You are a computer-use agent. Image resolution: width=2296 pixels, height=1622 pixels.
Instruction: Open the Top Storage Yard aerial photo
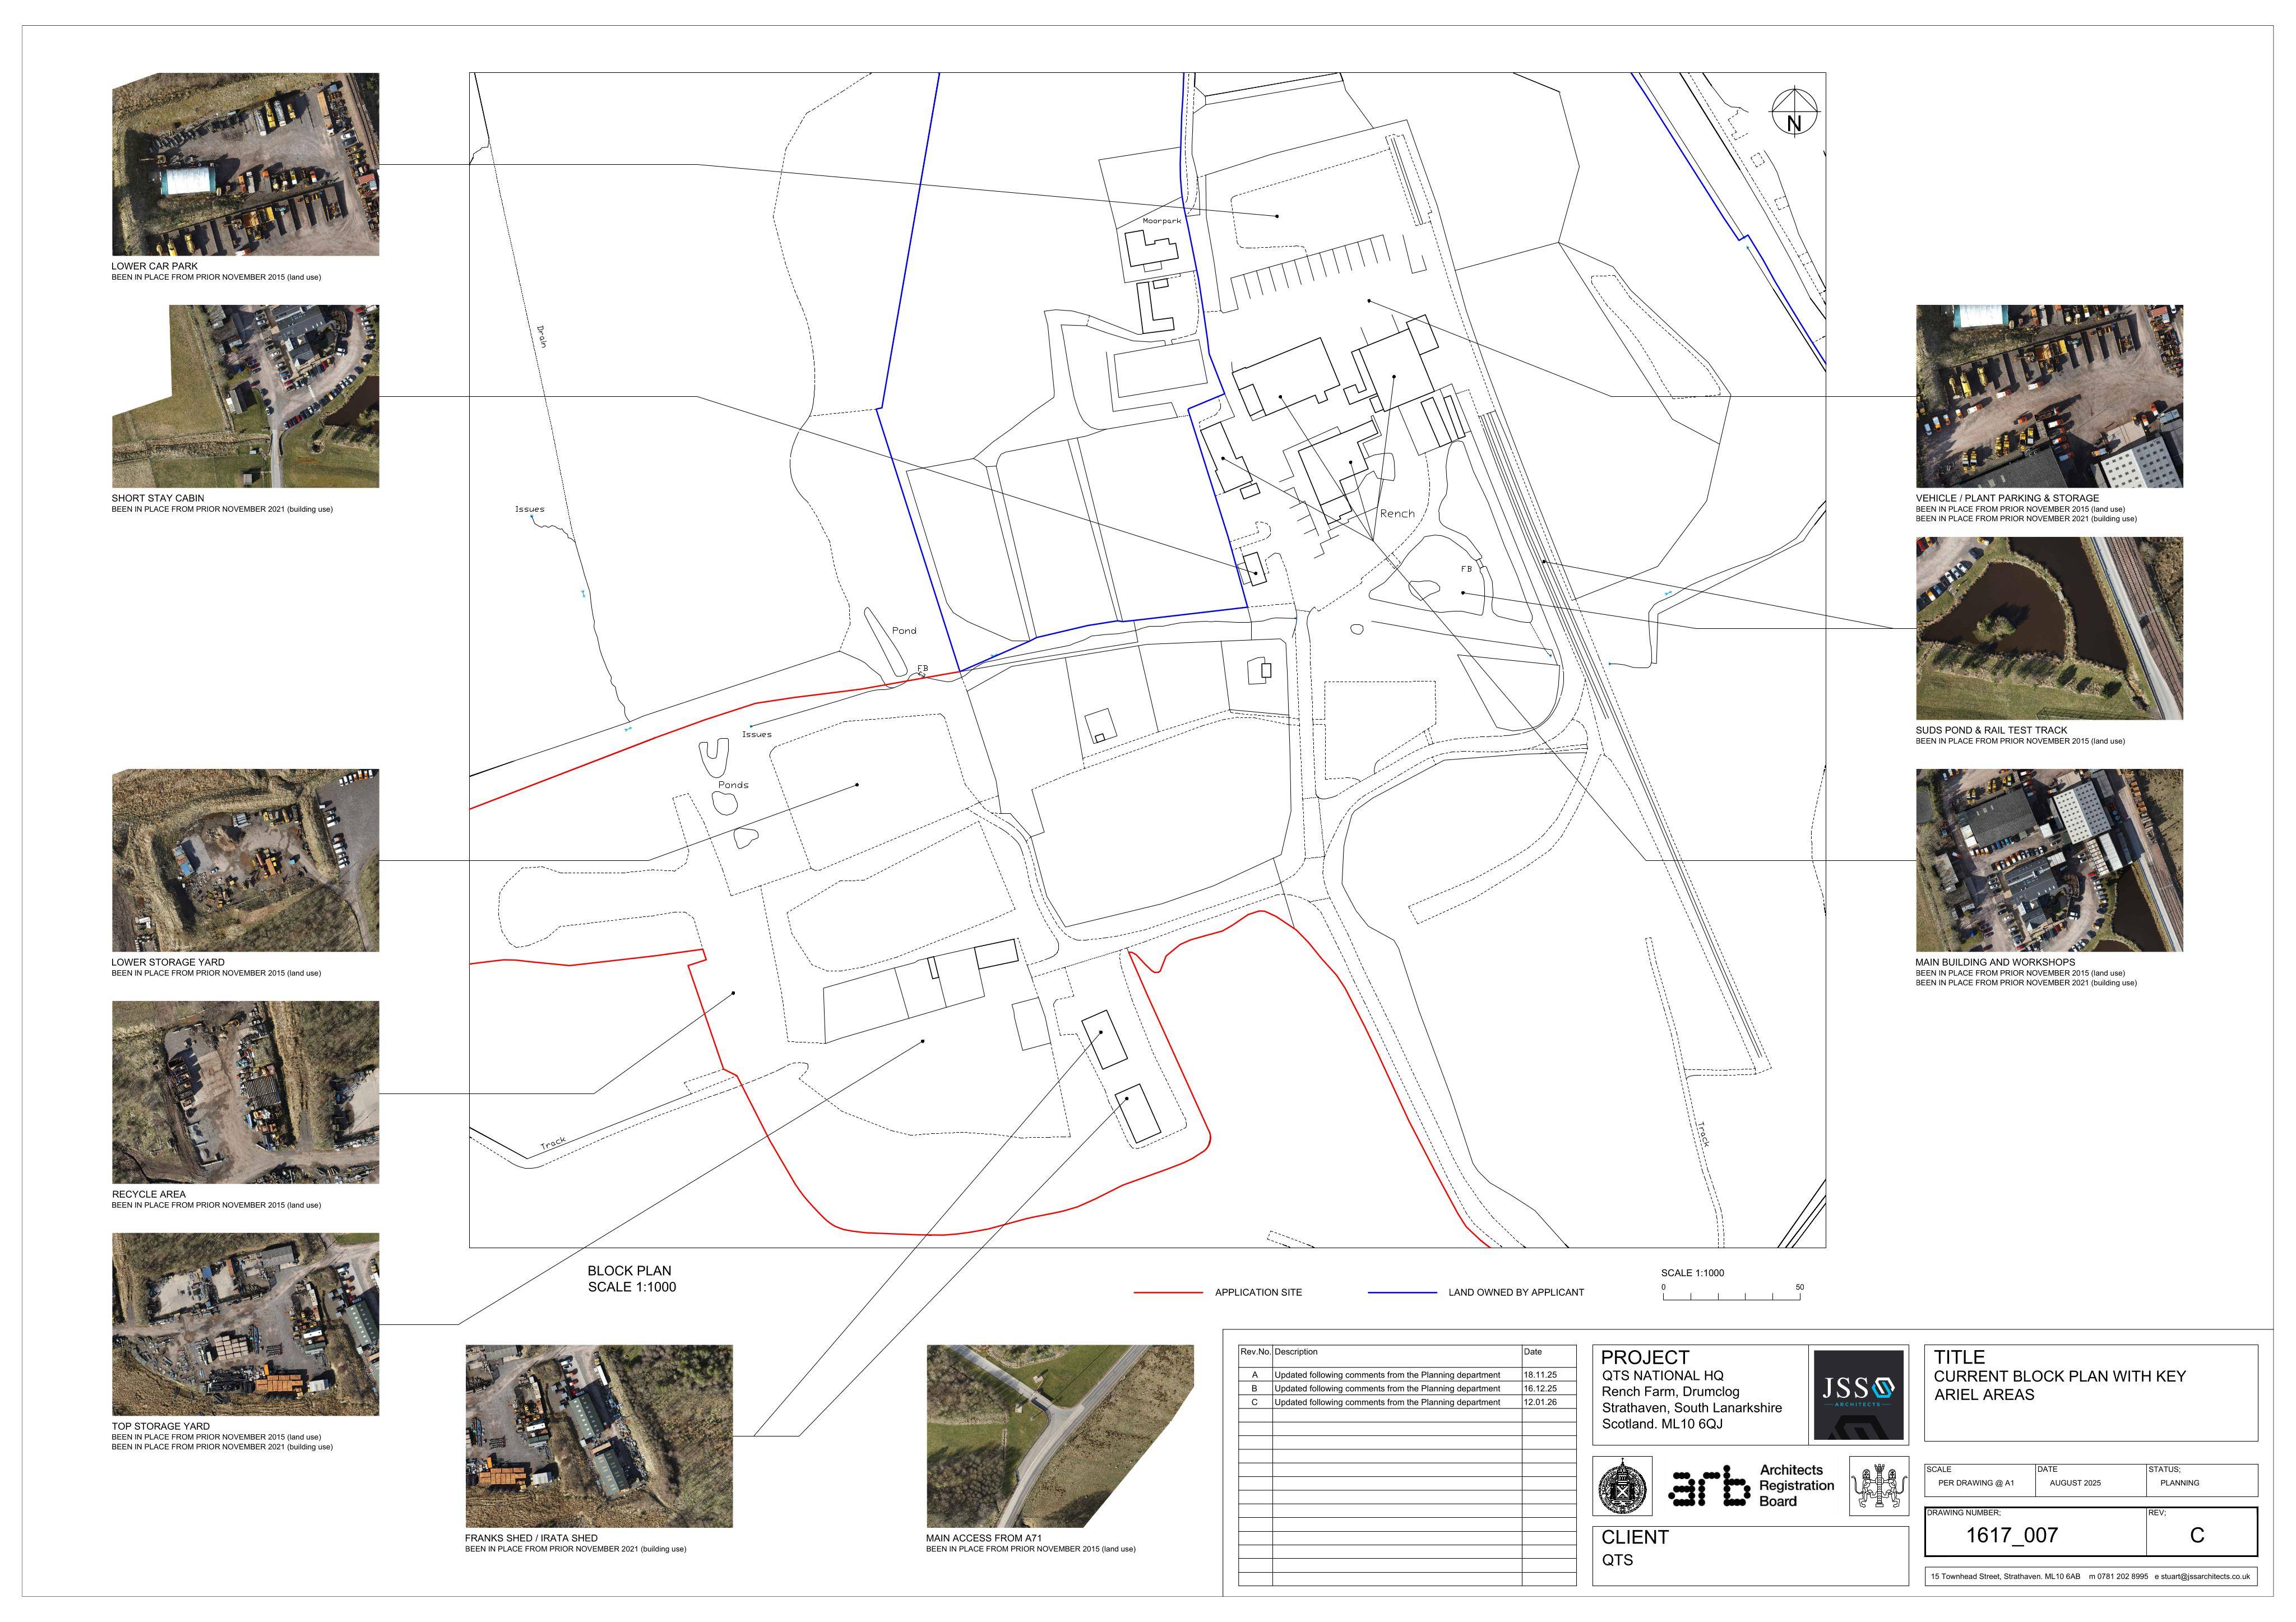pyautogui.click(x=245, y=1324)
